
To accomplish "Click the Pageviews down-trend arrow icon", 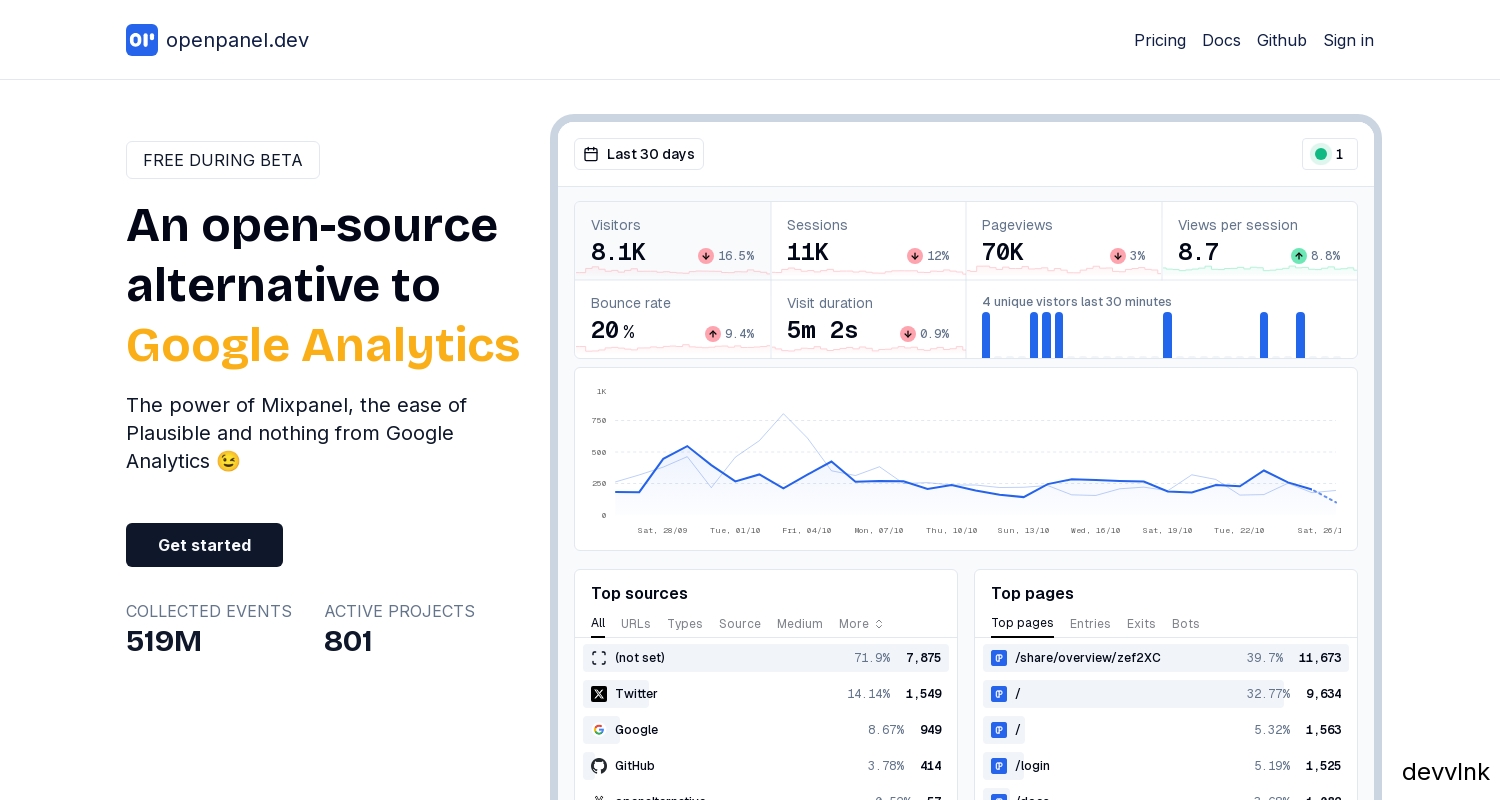I will pos(1118,256).
